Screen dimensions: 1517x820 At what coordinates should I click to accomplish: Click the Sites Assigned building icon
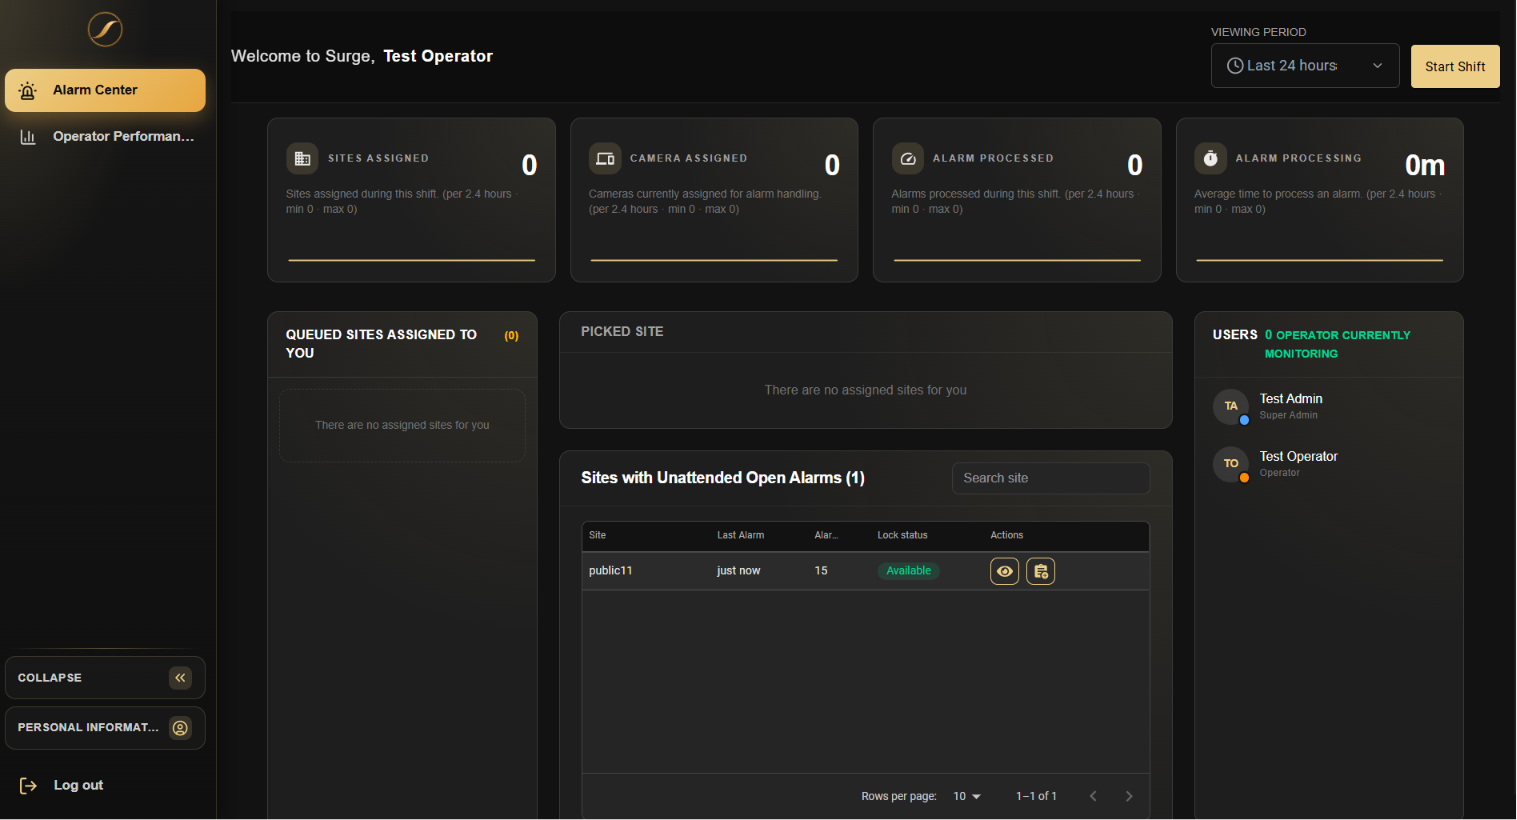click(x=302, y=158)
